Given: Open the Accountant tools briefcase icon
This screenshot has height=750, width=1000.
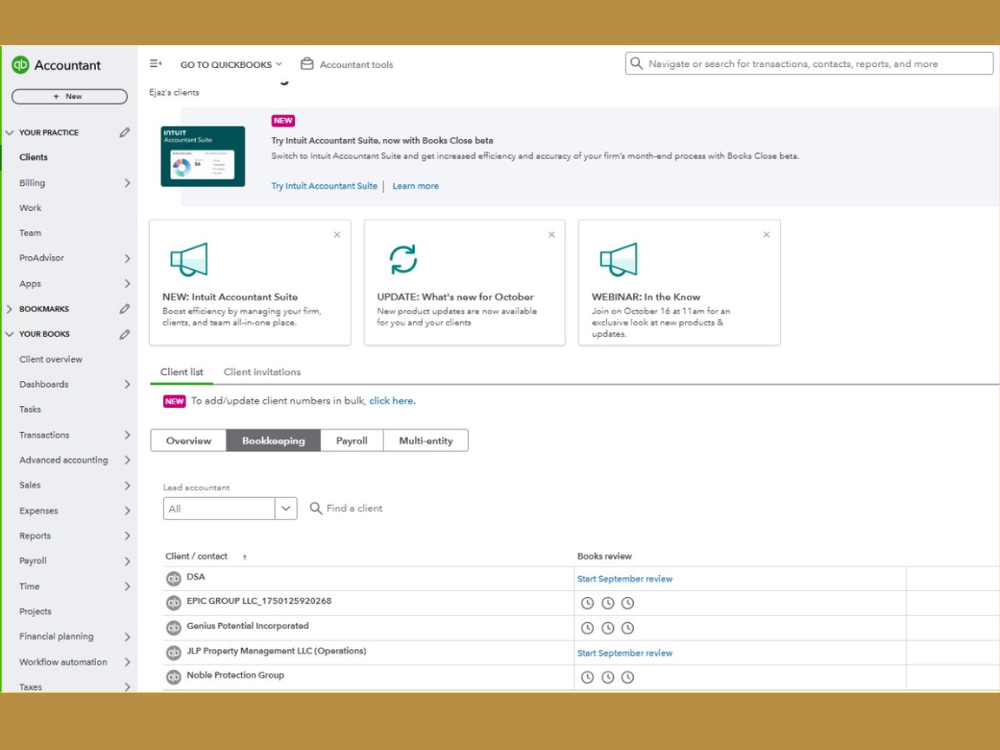Looking at the screenshot, I should pos(307,64).
